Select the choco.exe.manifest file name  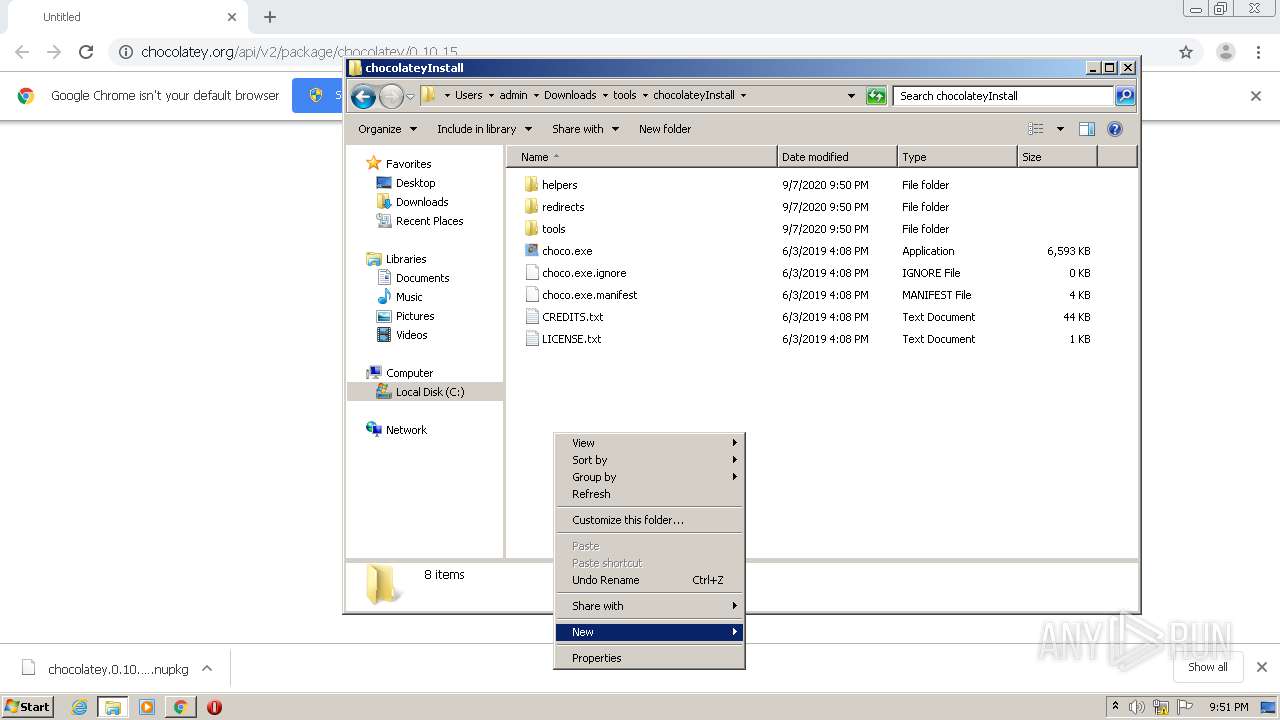coord(590,295)
